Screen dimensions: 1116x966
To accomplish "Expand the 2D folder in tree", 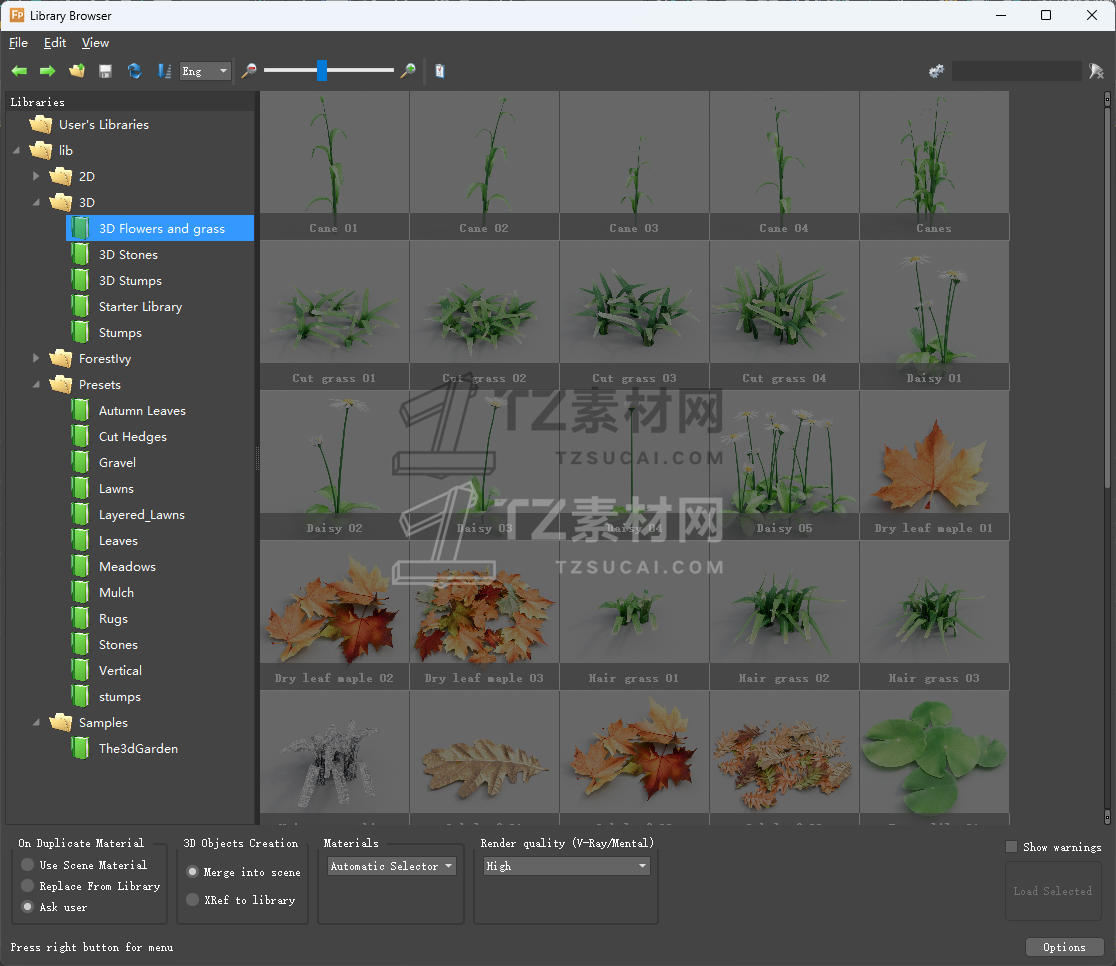I will [37, 176].
